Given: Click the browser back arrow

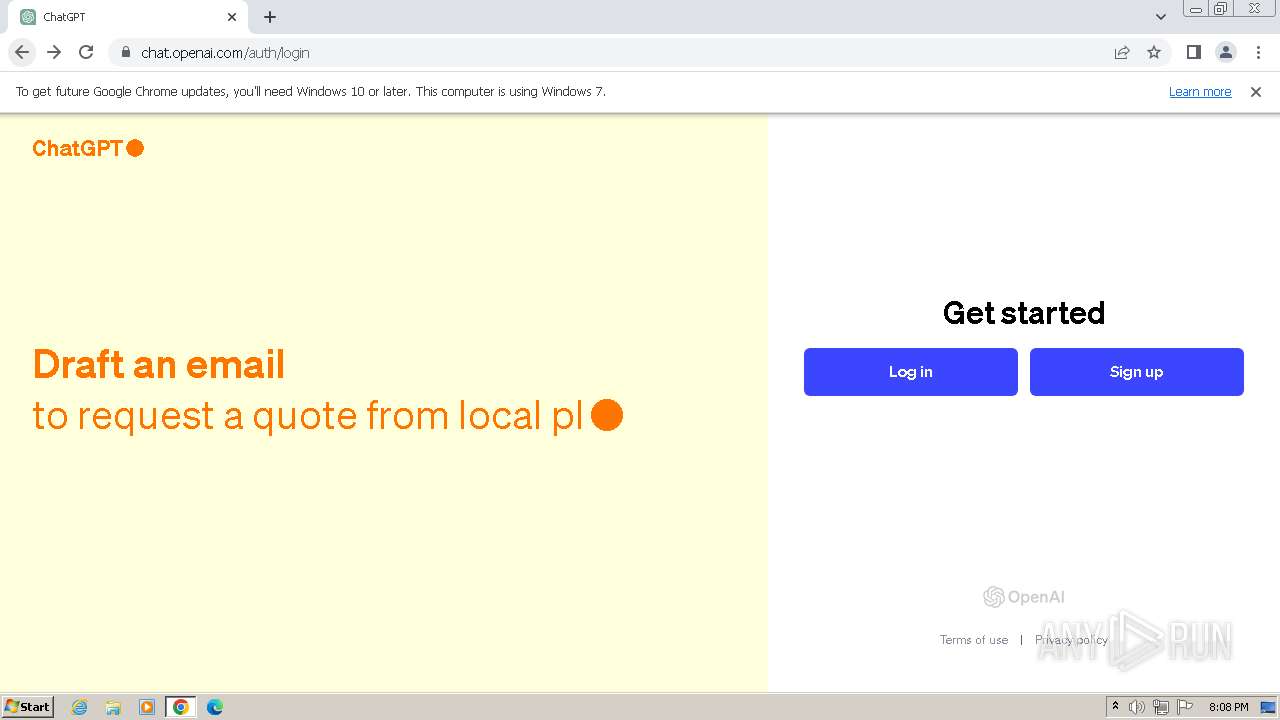Looking at the screenshot, I should point(22,52).
